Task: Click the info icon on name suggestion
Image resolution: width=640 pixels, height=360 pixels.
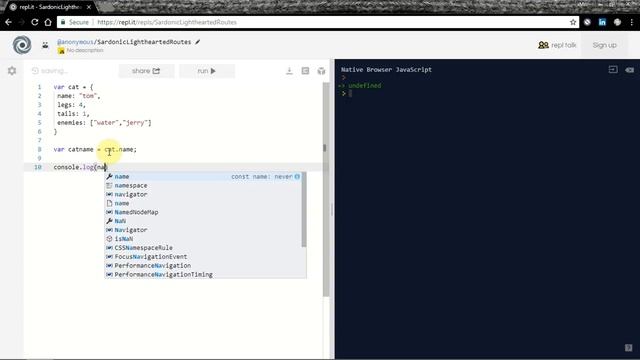Action: 297,176
